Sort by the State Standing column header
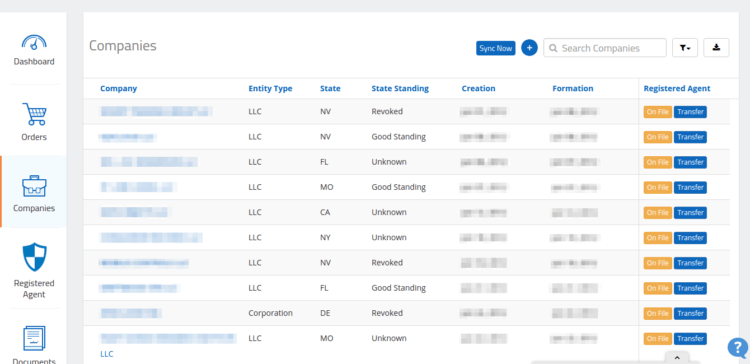Image resolution: width=750 pixels, height=364 pixels. pos(400,88)
